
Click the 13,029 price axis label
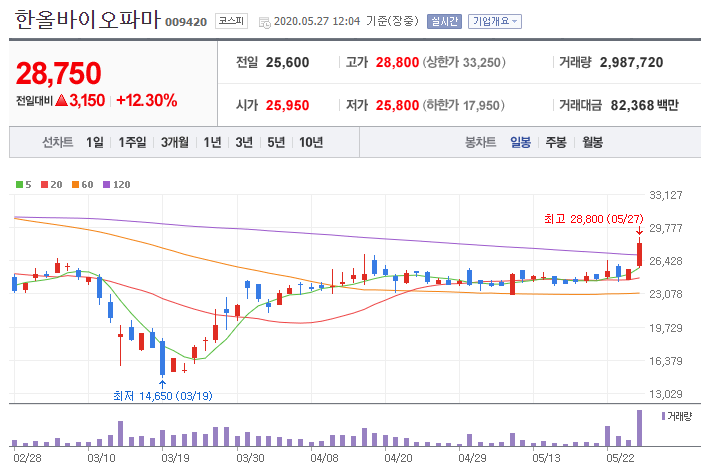pos(666,394)
